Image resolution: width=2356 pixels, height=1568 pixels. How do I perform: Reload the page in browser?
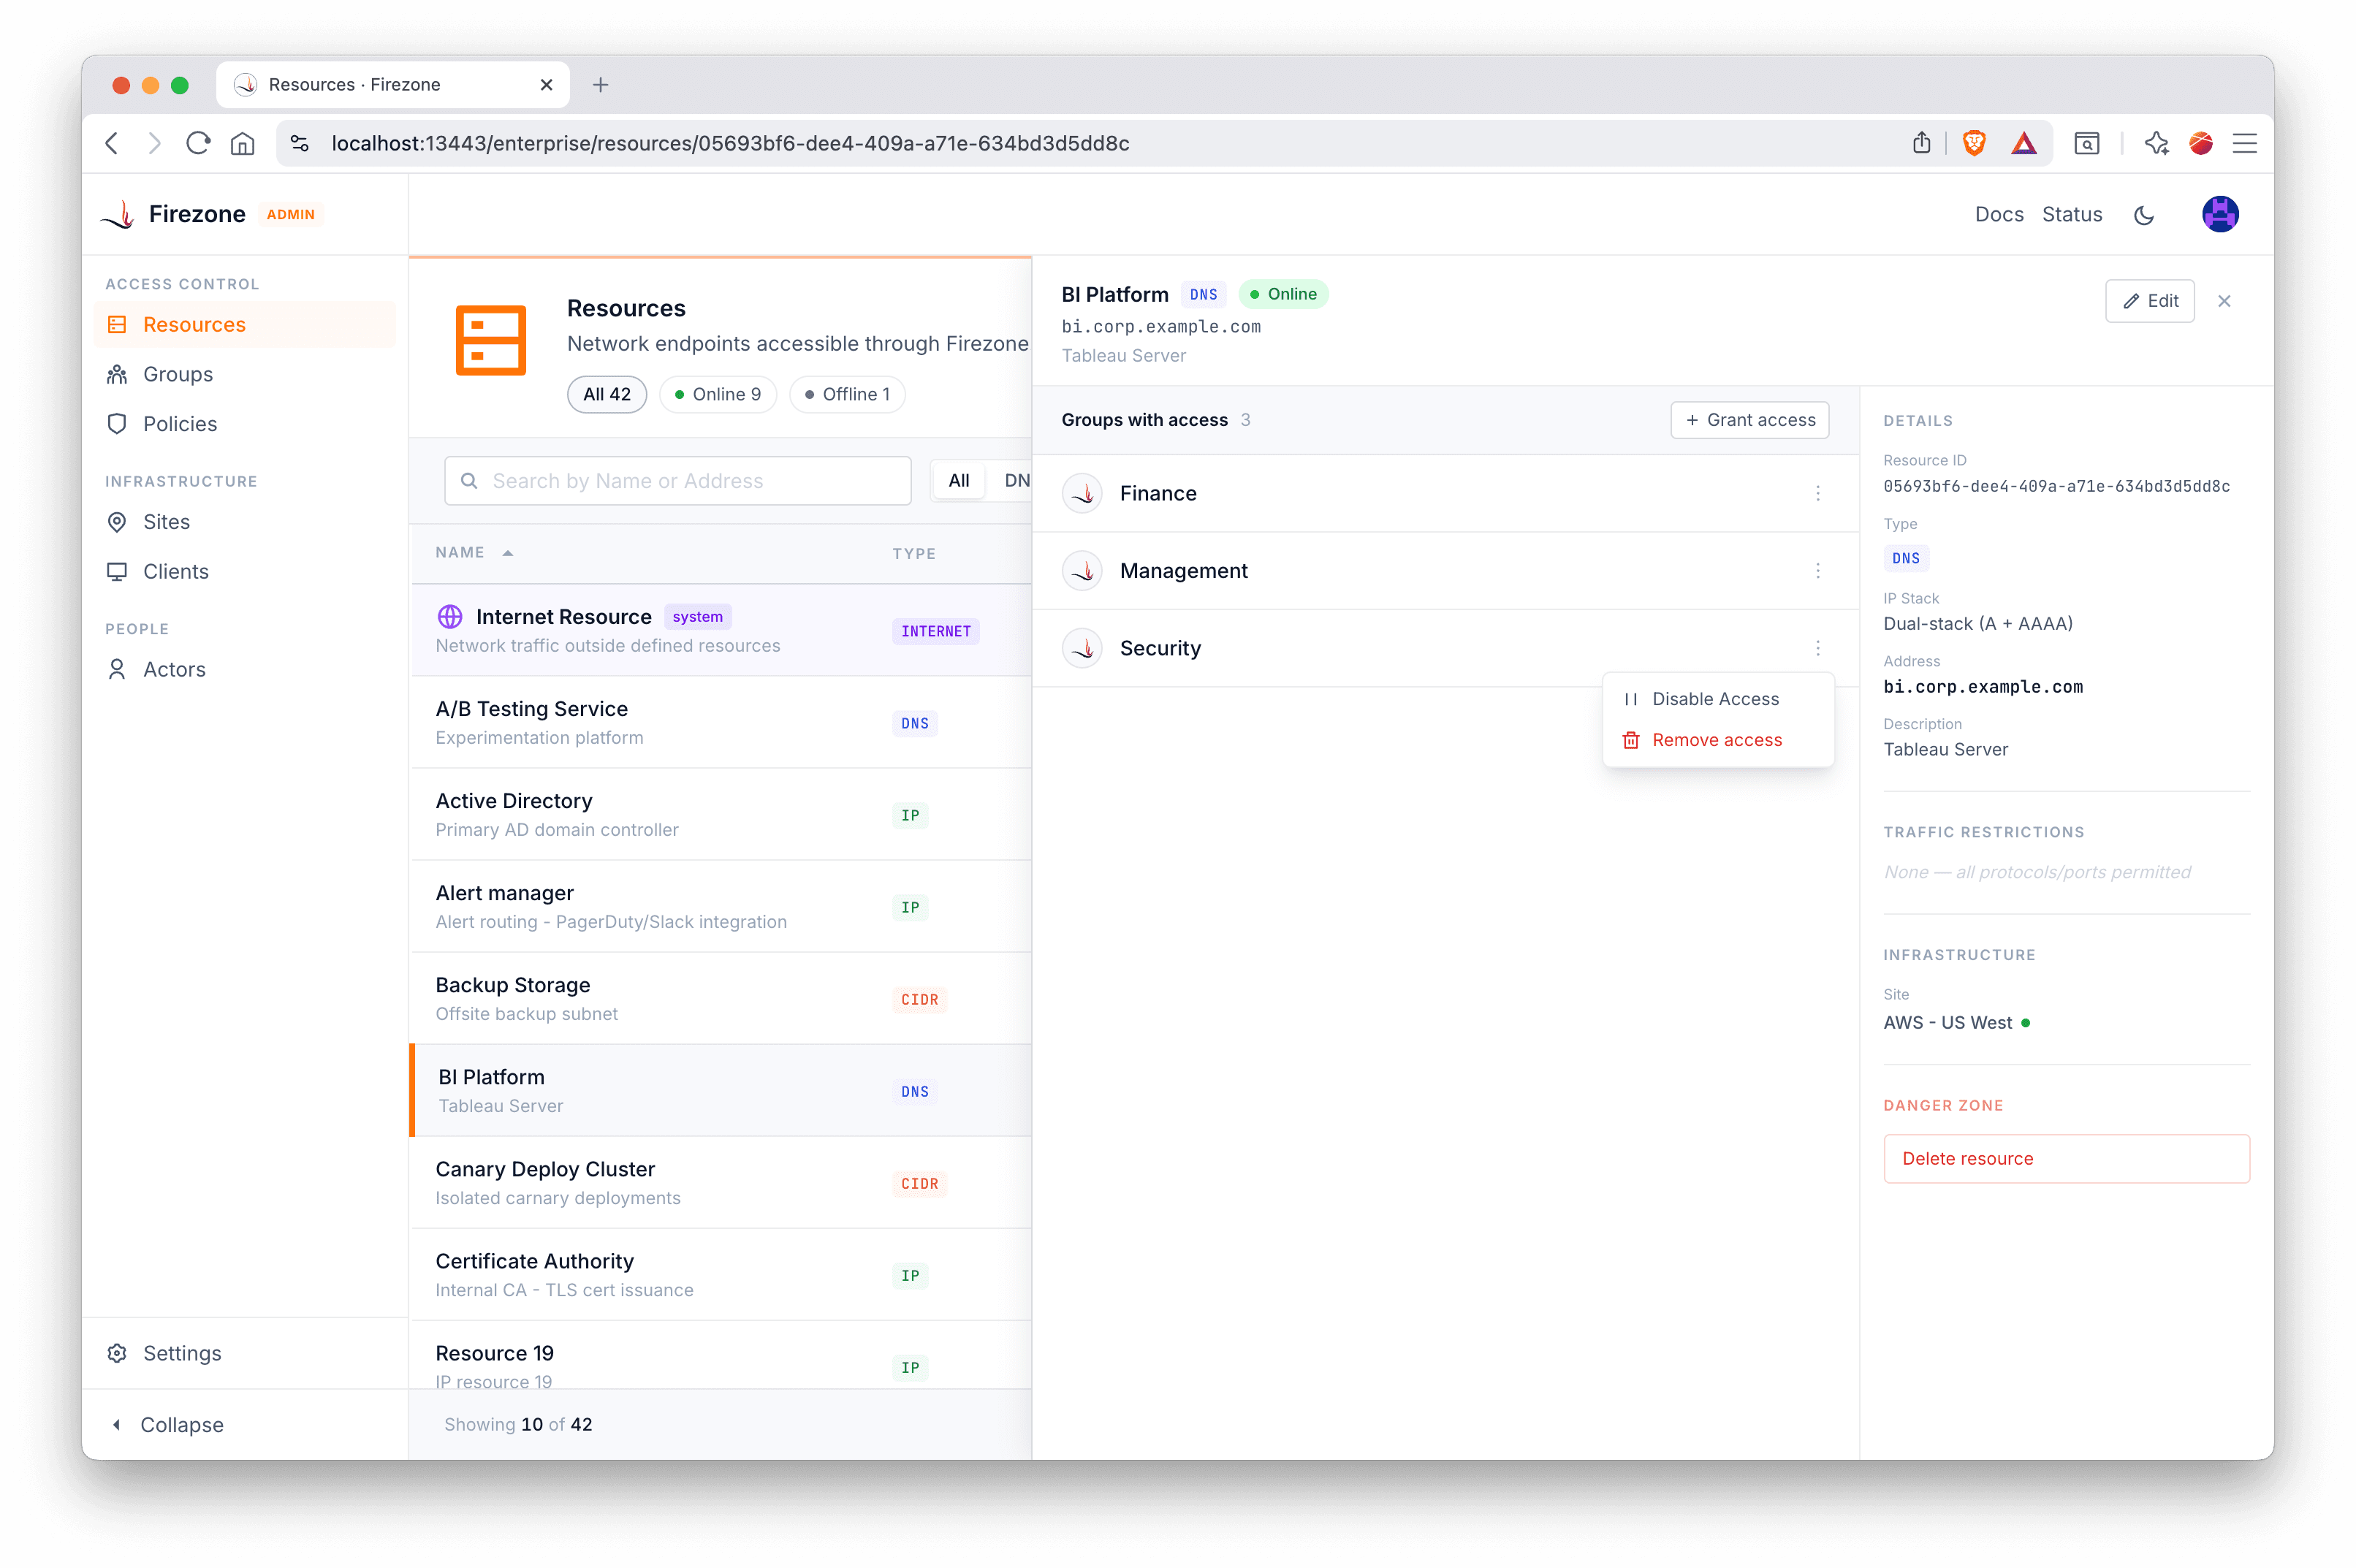tap(197, 143)
